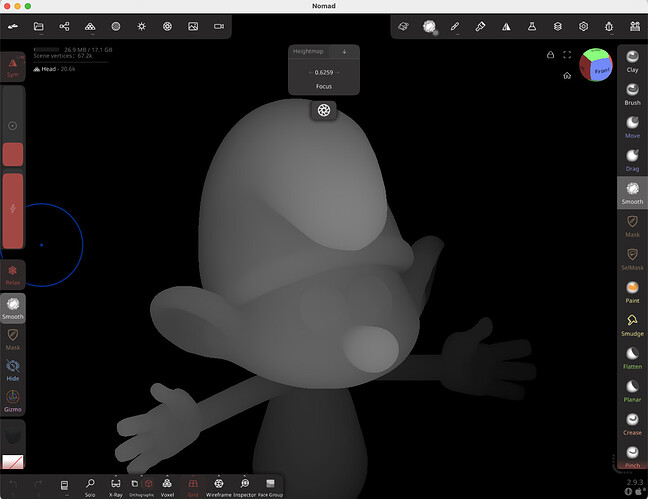Activate the Relax shortcut

(x=13, y=275)
